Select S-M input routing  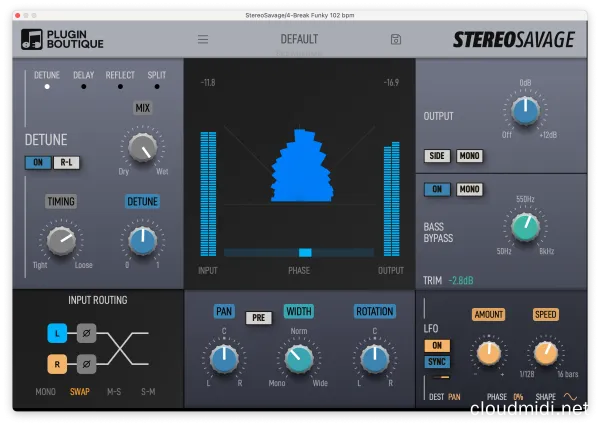(148, 392)
